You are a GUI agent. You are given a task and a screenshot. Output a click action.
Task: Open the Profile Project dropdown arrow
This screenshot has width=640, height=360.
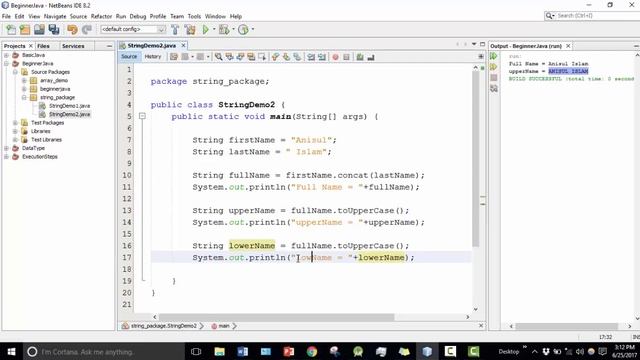point(253,29)
